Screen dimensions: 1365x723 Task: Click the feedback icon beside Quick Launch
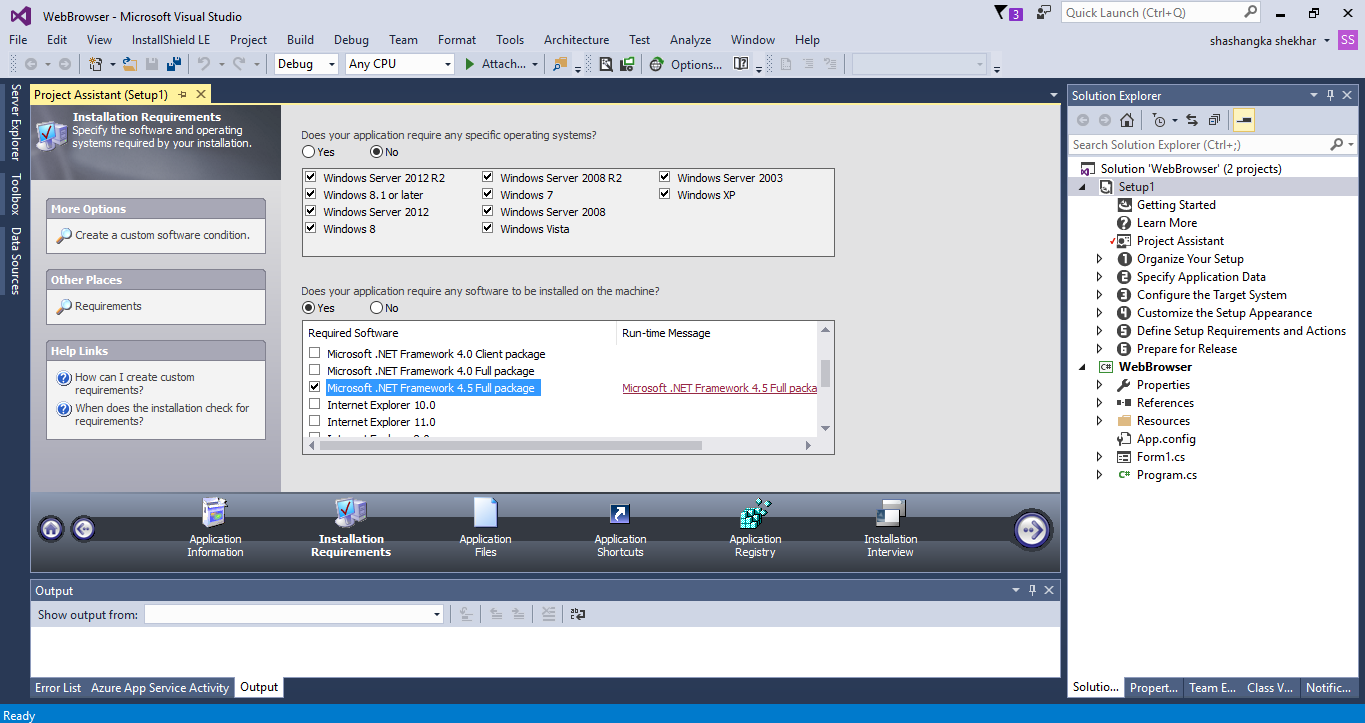point(1044,13)
